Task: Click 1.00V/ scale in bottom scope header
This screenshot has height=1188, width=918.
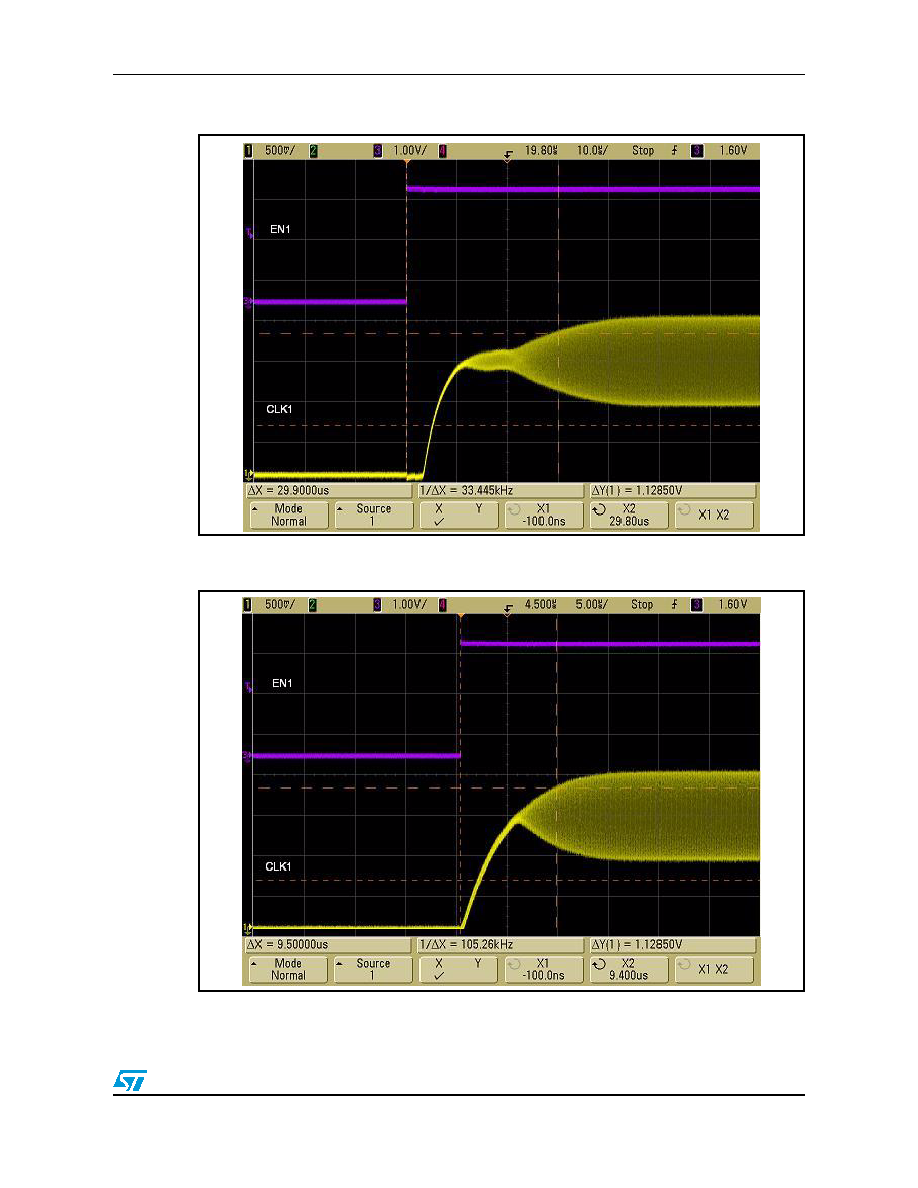Action: 410,605
